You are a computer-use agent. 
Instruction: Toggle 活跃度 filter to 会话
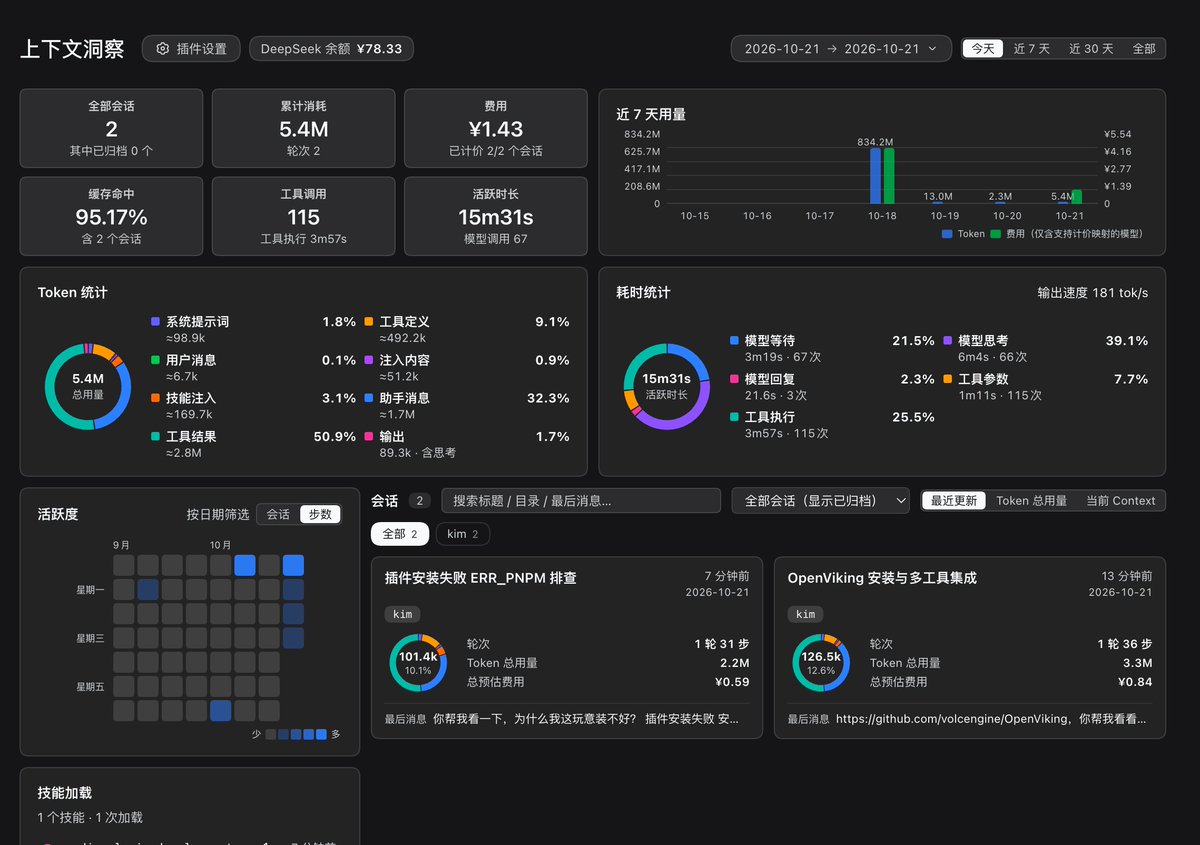[x=278, y=514]
